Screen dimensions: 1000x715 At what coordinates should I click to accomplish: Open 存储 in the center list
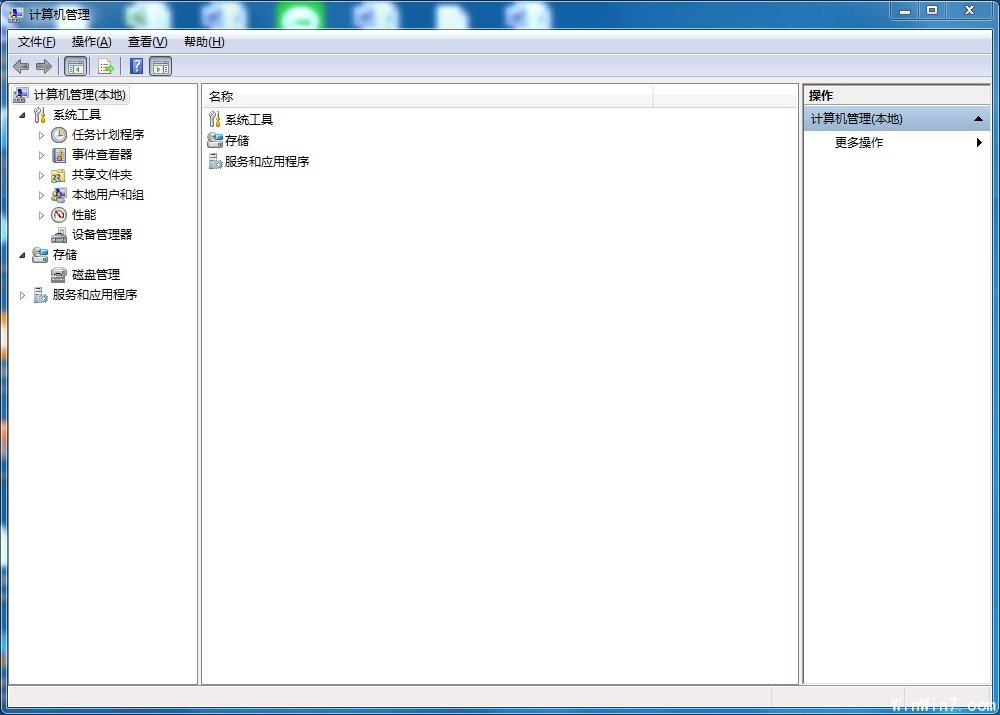(236, 141)
